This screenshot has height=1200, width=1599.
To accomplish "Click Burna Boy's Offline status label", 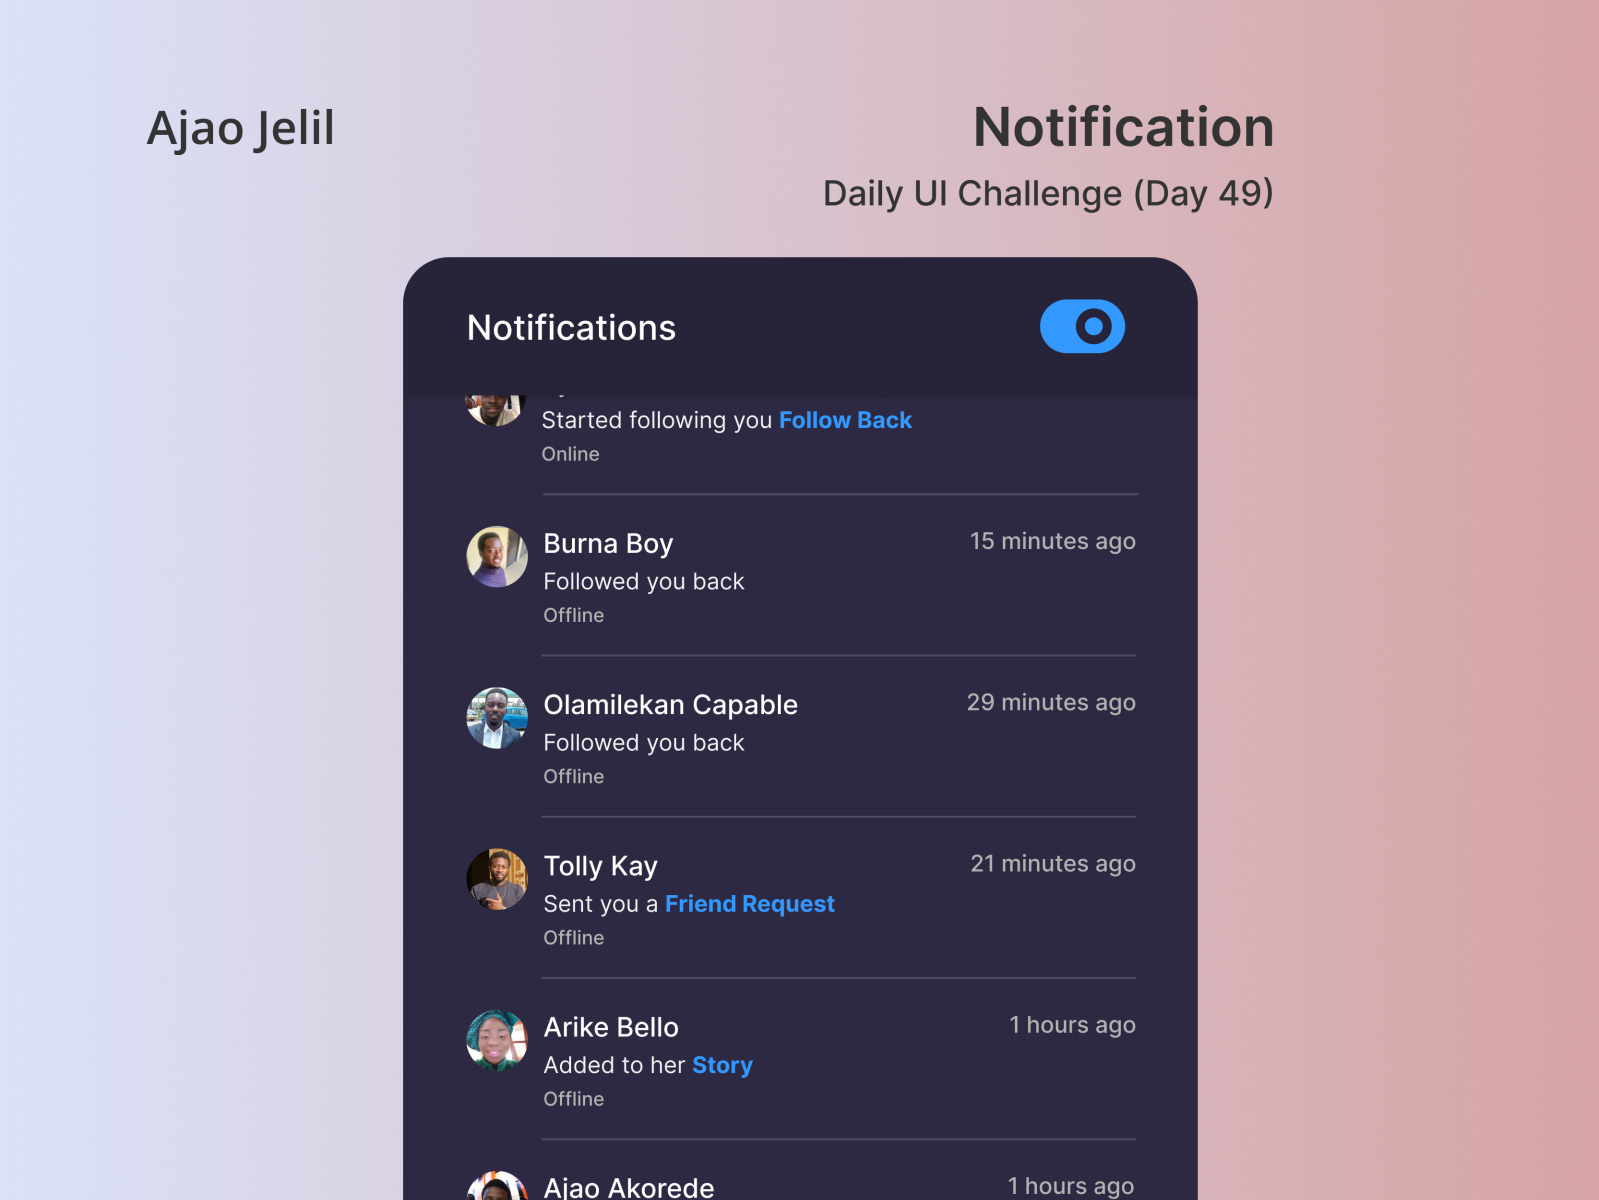I will coord(573,615).
